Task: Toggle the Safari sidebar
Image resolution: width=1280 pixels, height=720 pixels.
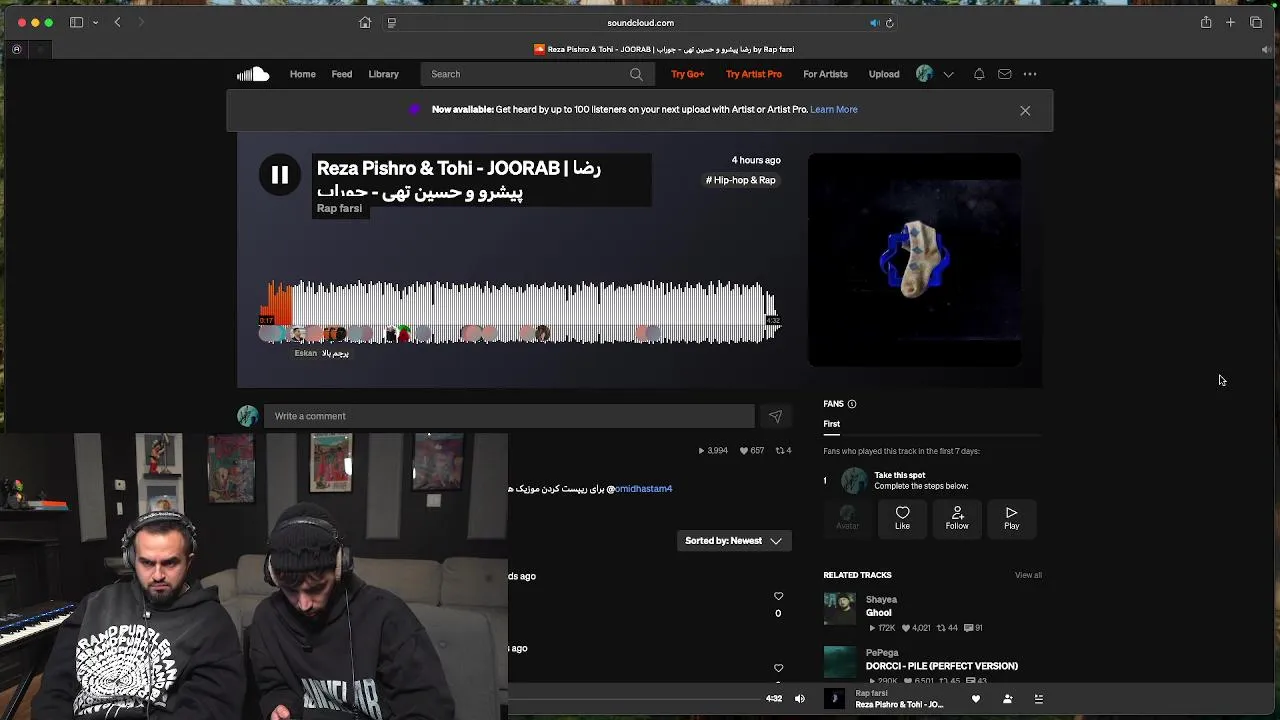Action: click(x=76, y=23)
